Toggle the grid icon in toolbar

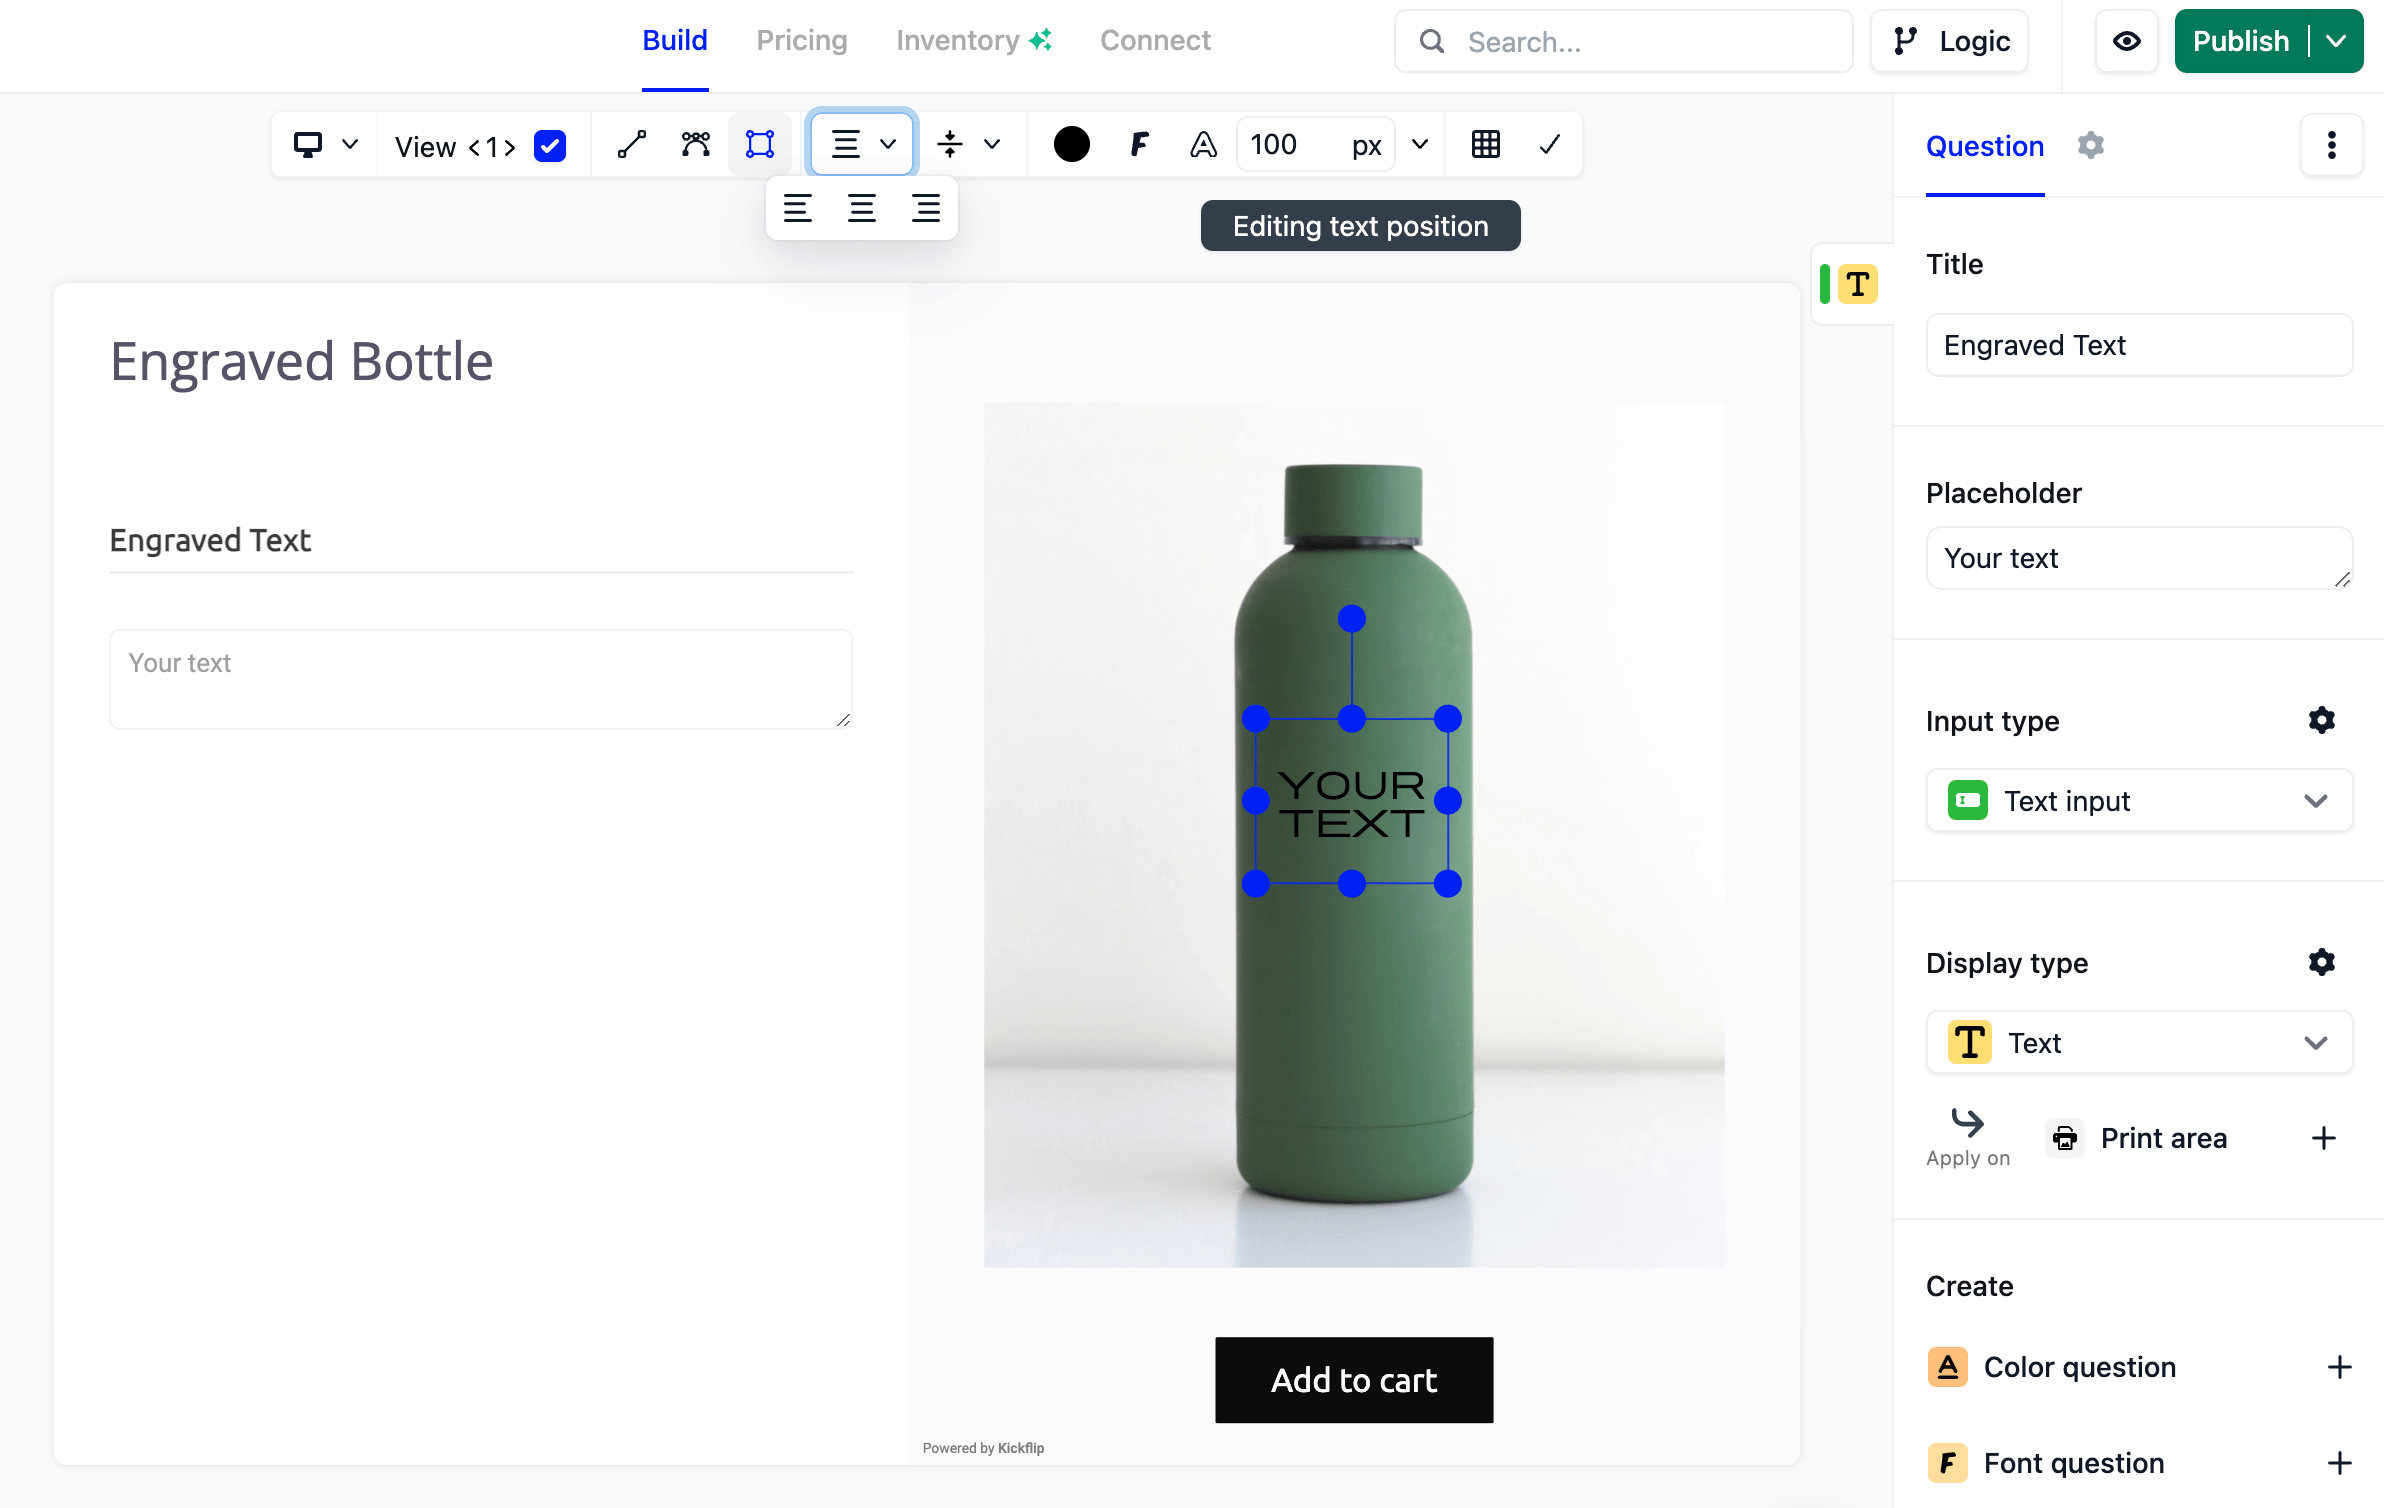(x=1485, y=145)
